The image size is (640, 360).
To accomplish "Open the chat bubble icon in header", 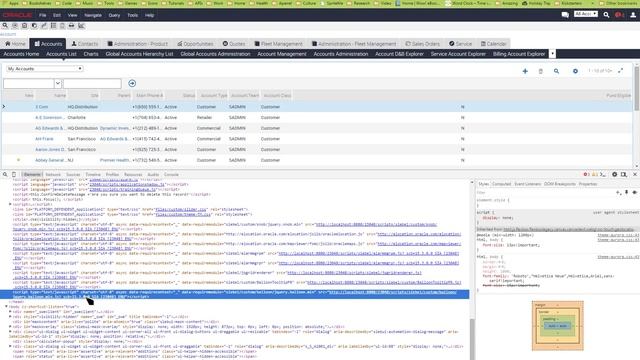I will click(565, 15).
